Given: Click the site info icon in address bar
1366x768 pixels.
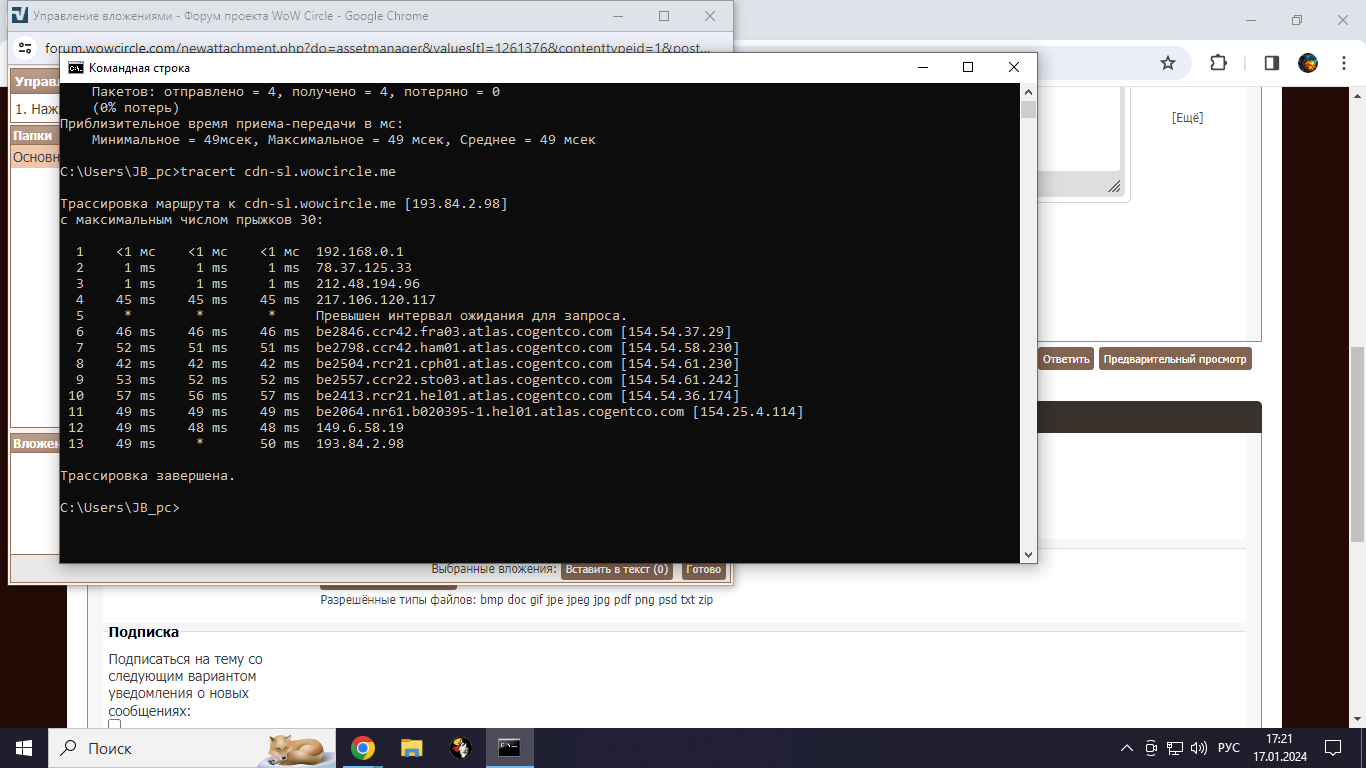Looking at the screenshot, I should 26,48.
